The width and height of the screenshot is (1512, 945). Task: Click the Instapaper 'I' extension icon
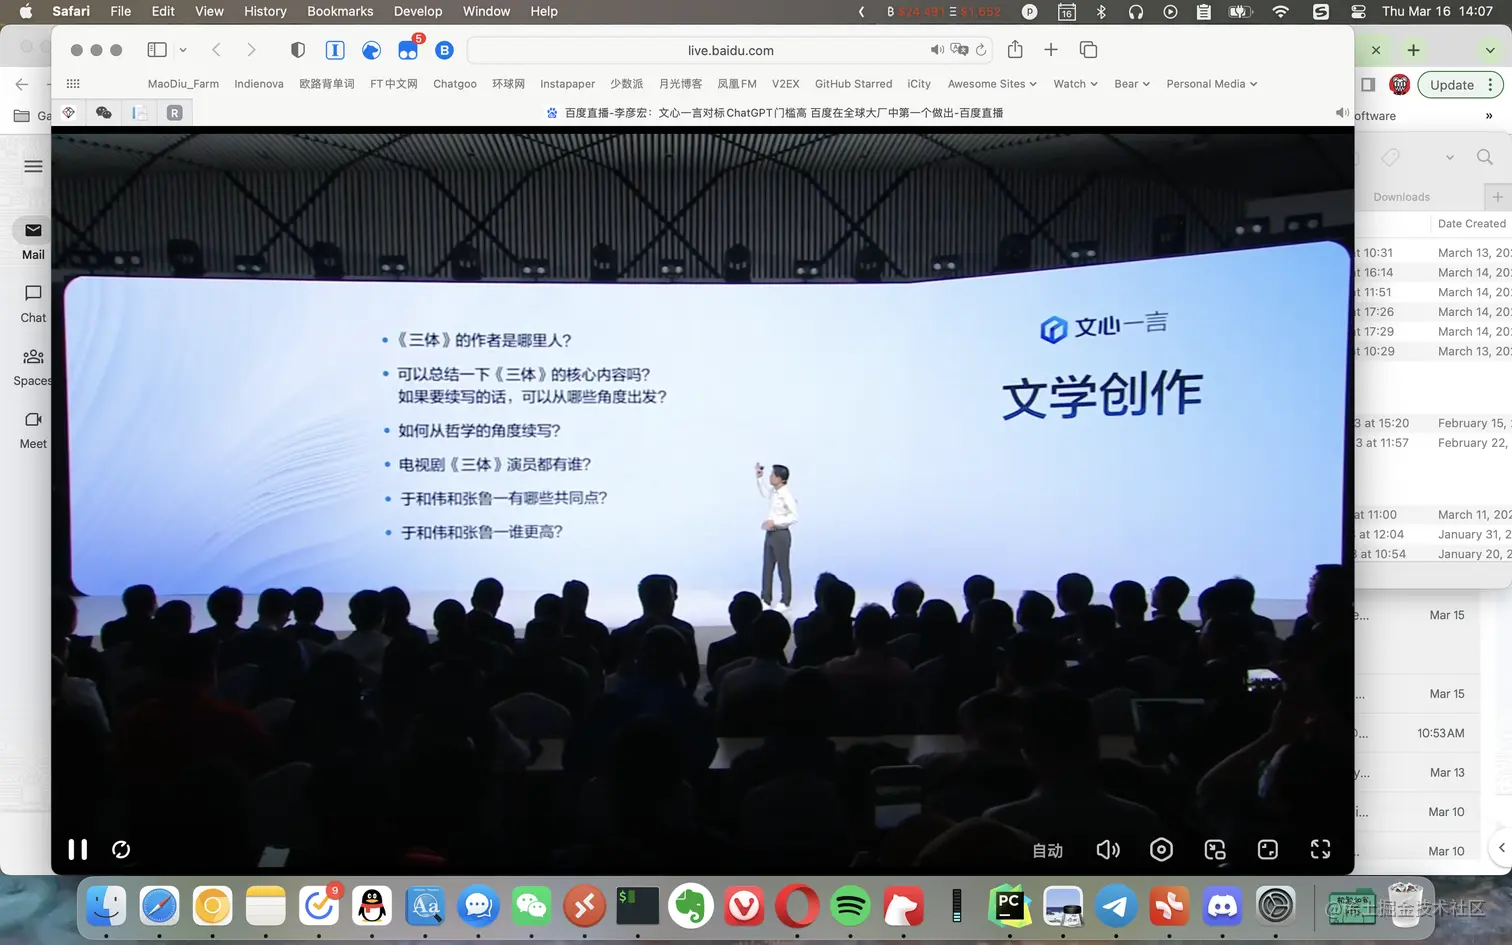point(335,49)
